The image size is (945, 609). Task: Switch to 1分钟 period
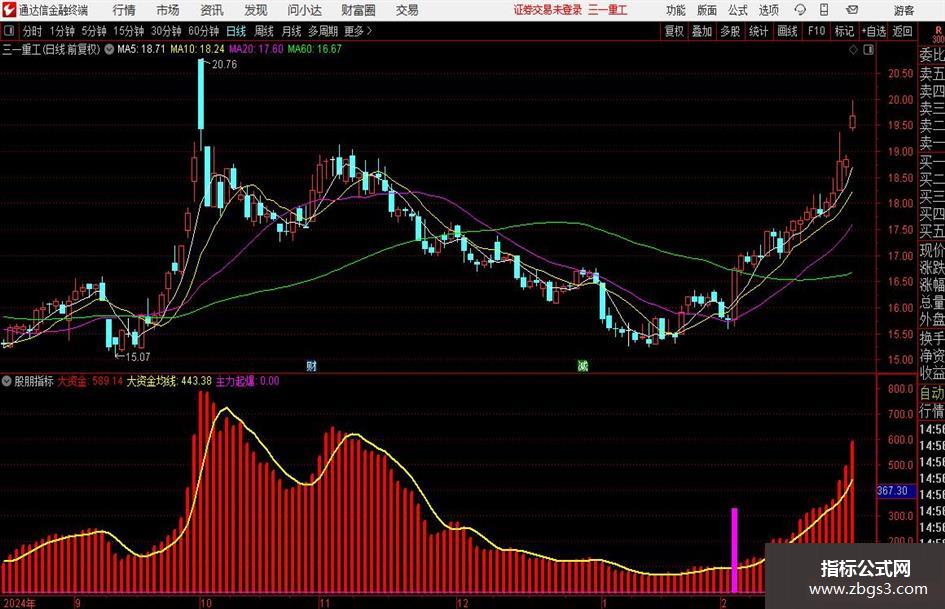click(x=61, y=31)
